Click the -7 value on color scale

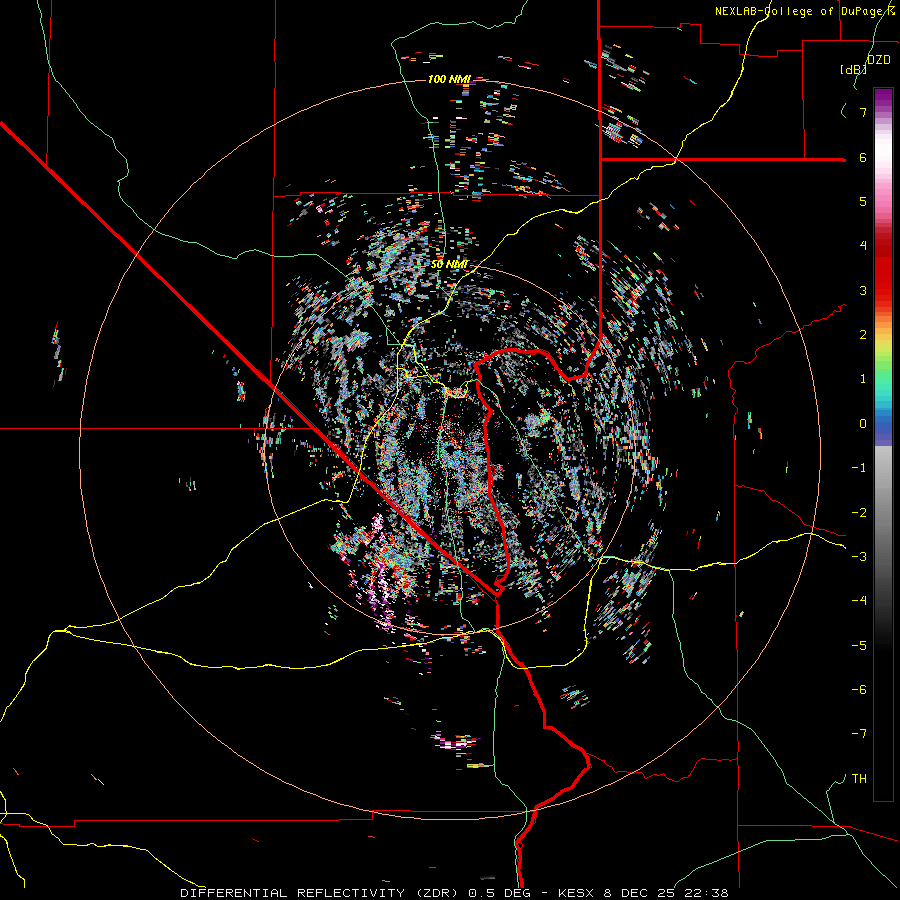pyautogui.click(x=859, y=734)
